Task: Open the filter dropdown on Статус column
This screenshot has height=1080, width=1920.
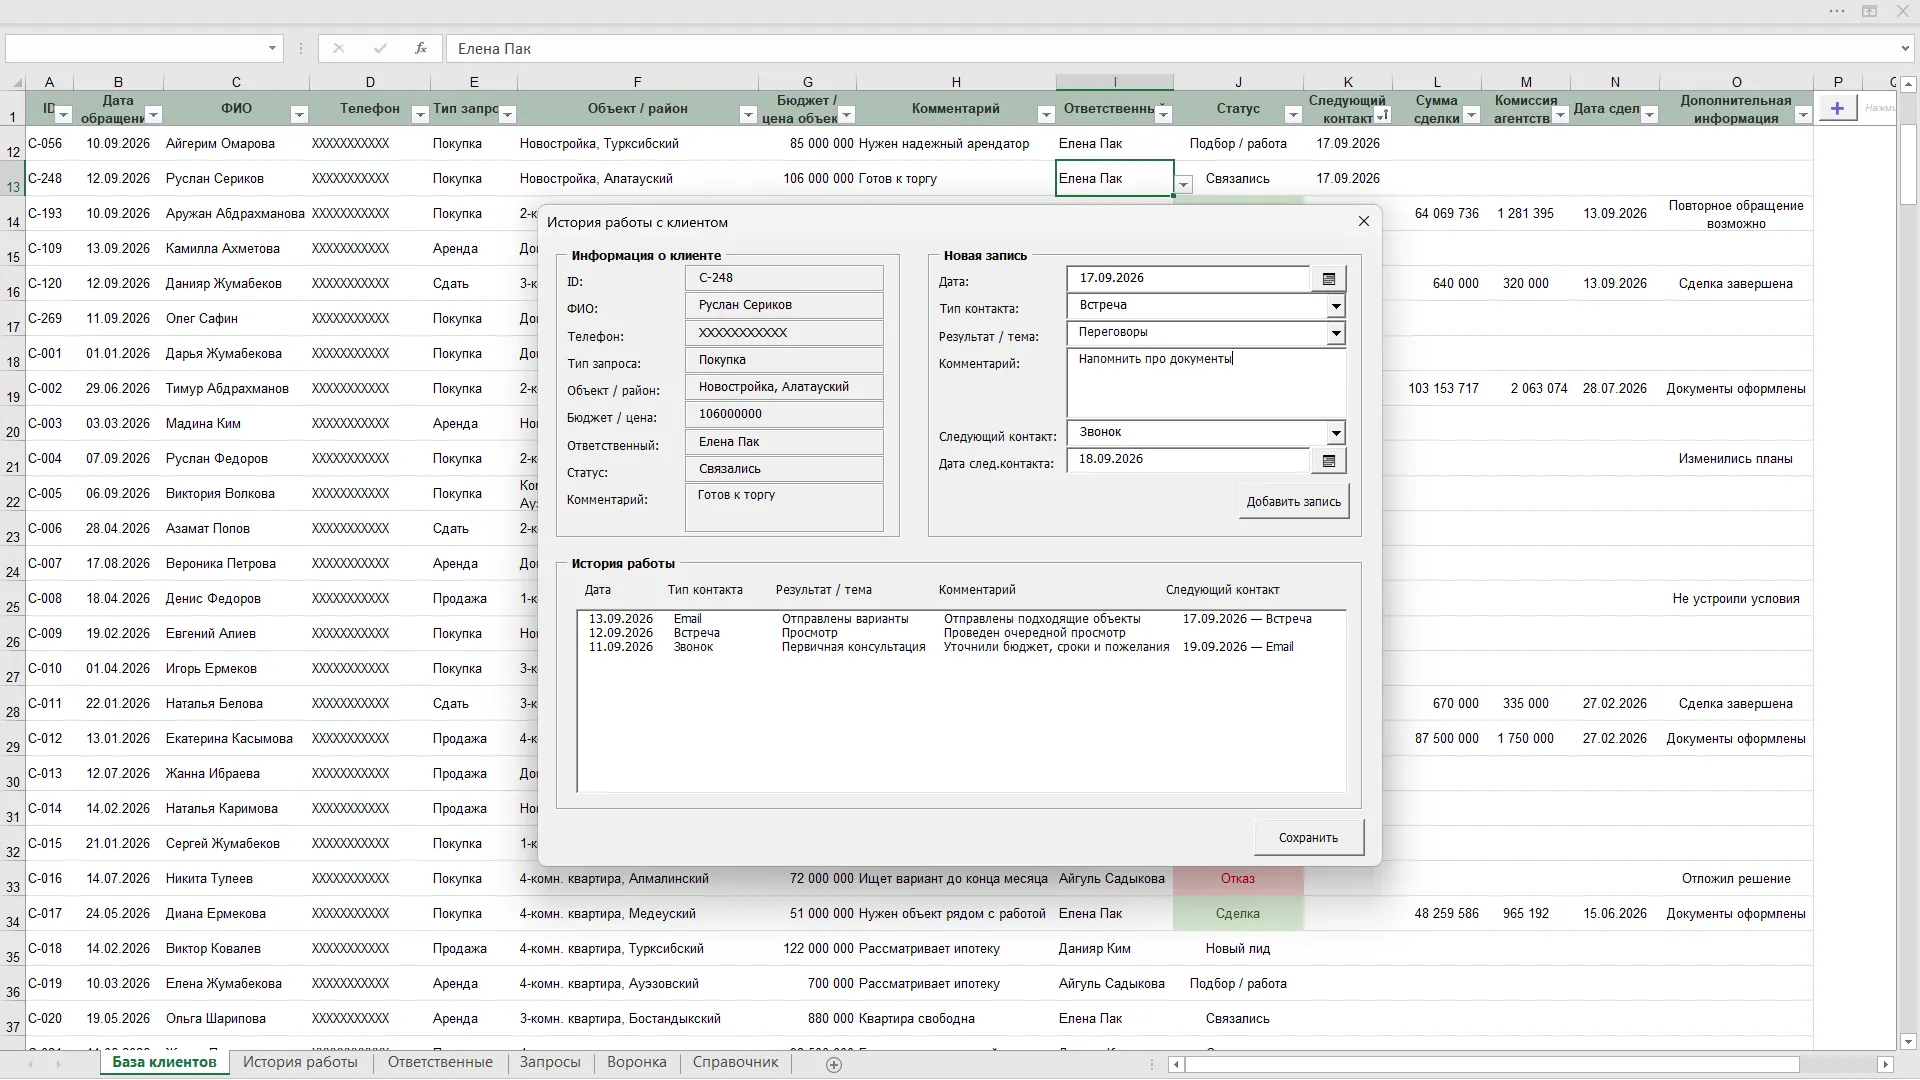Action: pyautogui.click(x=1293, y=115)
